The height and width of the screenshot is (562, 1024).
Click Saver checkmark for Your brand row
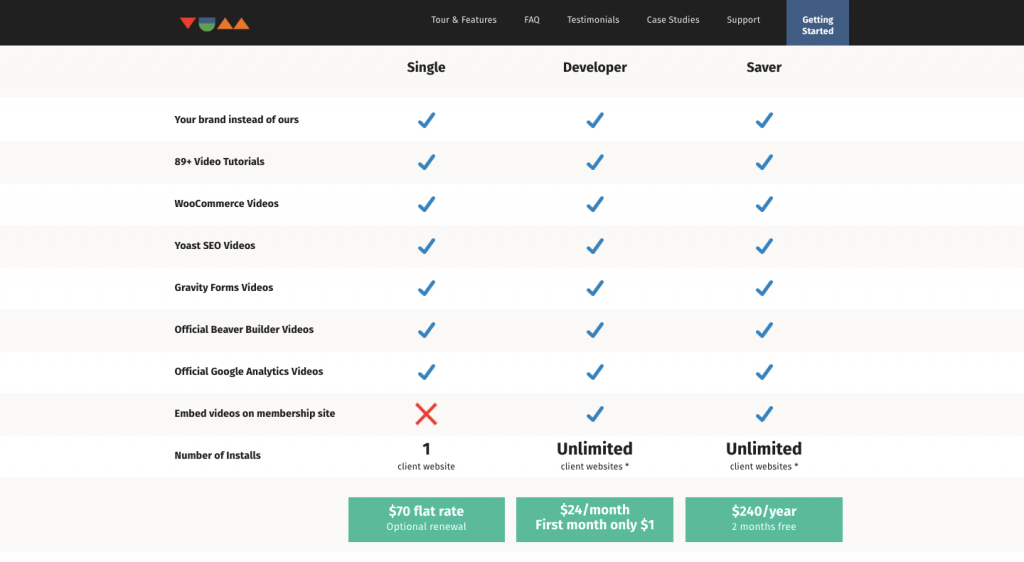(x=764, y=120)
